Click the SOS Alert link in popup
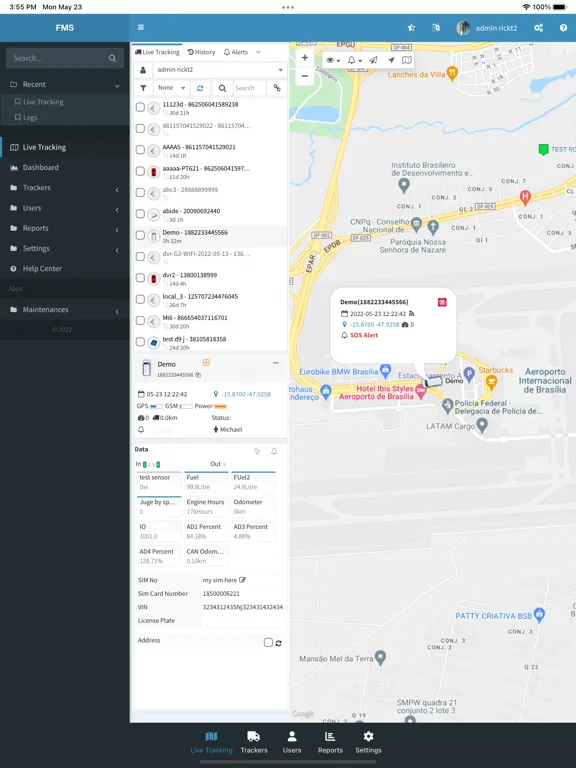 [x=364, y=336]
